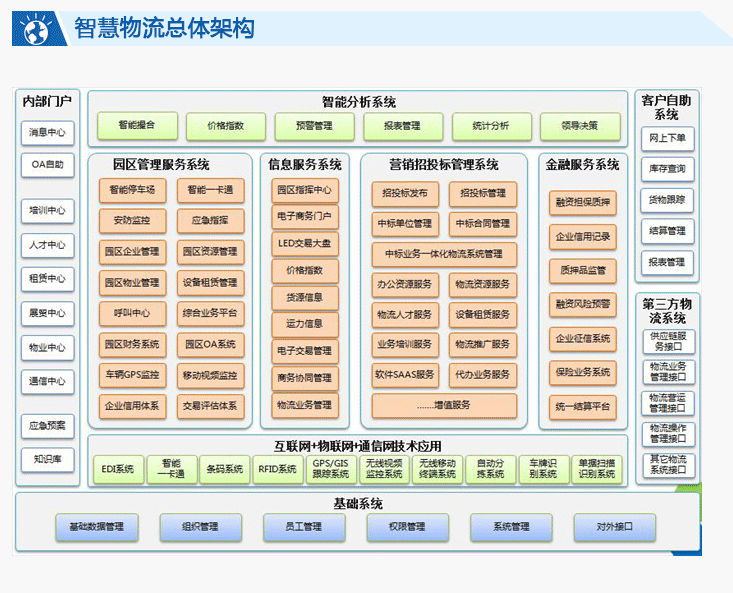Select the 电子商务门户 box
Screen dimensions: 733x593
click(304, 216)
